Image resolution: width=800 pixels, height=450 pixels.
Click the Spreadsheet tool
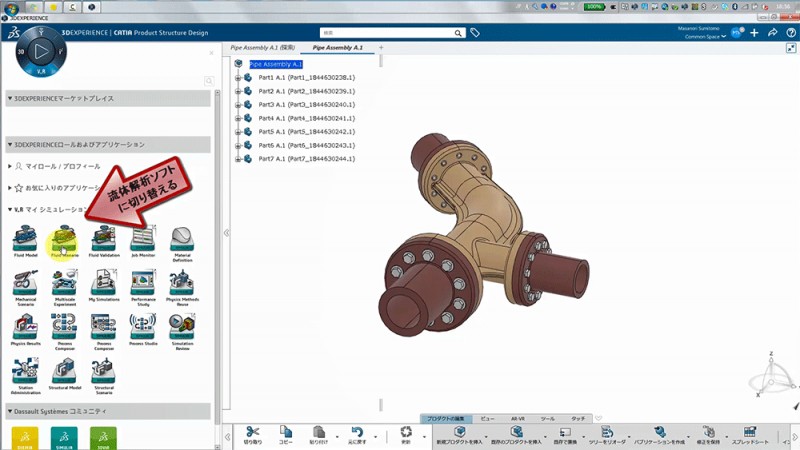(x=749, y=435)
